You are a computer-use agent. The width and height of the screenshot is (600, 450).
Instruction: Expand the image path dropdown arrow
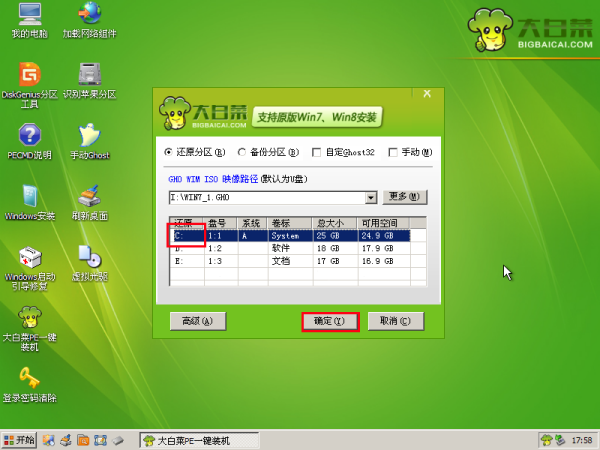point(370,198)
